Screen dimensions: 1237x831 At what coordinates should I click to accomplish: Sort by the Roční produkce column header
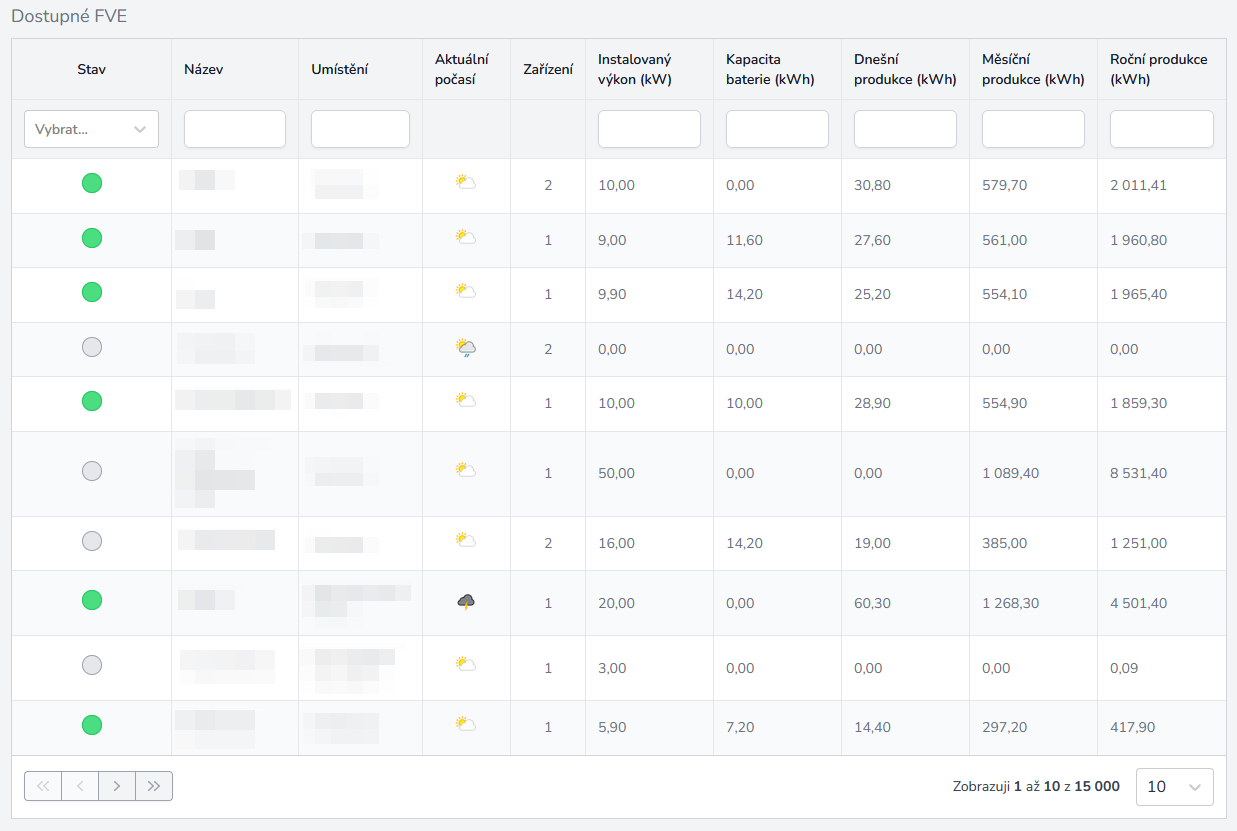point(1159,69)
